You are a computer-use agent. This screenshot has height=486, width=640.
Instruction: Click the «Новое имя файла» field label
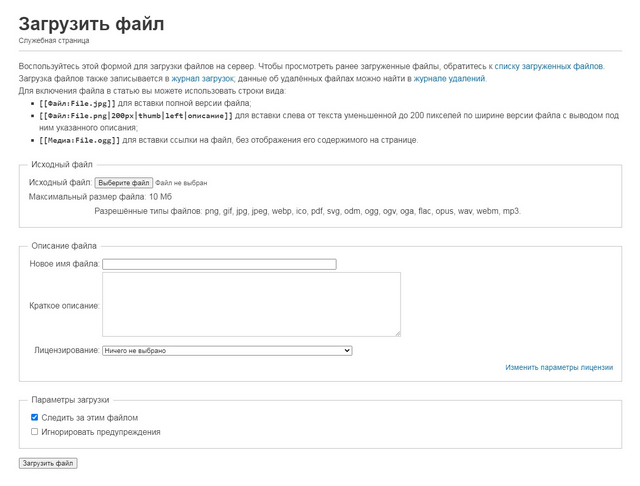pyautogui.click(x=64, y=264)
